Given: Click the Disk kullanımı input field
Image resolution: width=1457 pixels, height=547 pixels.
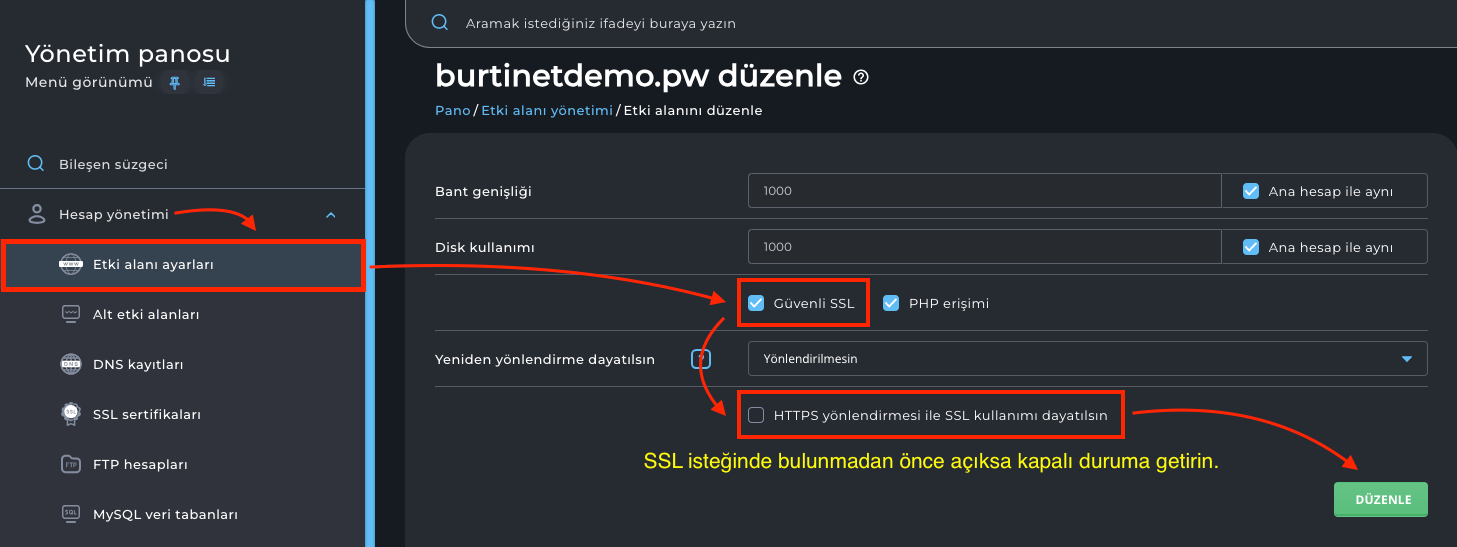Looking at the screenshot, I should click(984, 247).
